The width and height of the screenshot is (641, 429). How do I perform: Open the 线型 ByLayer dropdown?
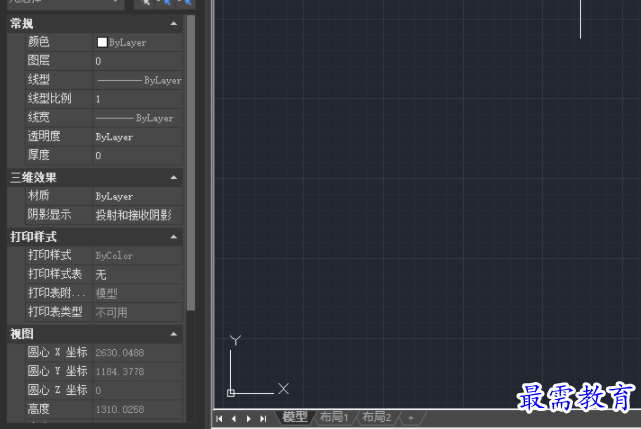coord(137,80)
